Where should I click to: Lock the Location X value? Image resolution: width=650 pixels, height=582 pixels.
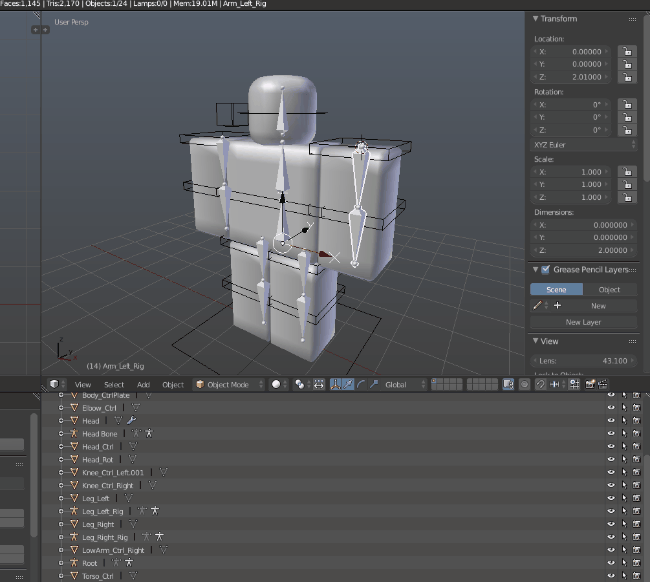627,51
